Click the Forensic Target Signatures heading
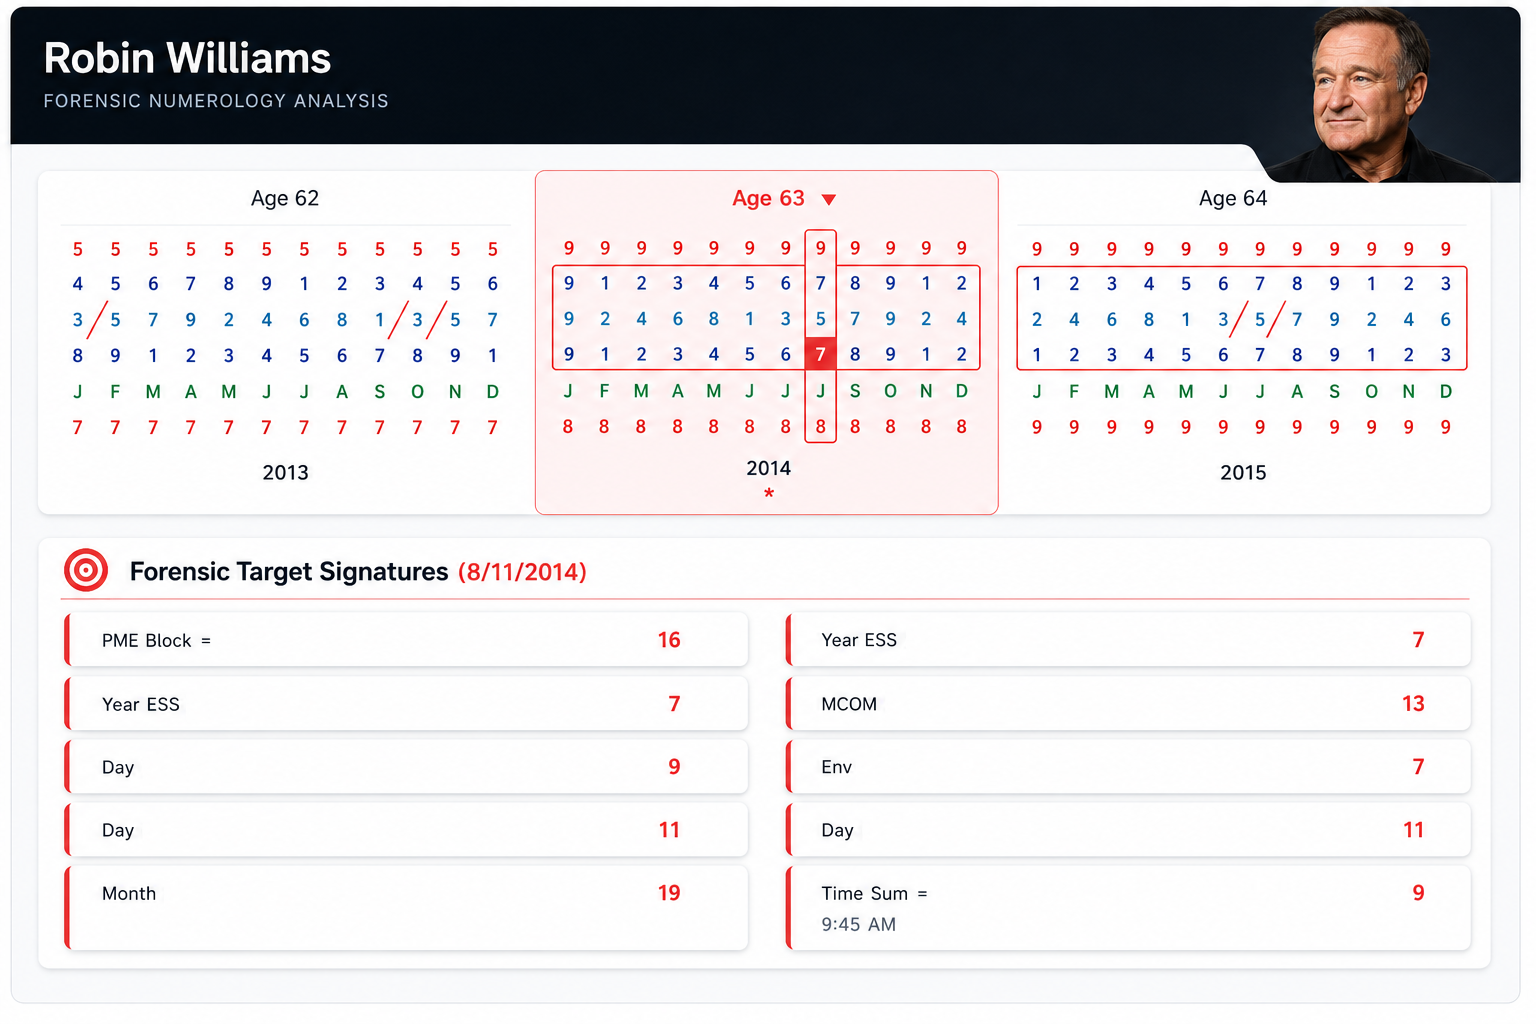Image resolution: width=1536 pixels, height=1024 pixels. pyautogui.click(x=289, y=572)
